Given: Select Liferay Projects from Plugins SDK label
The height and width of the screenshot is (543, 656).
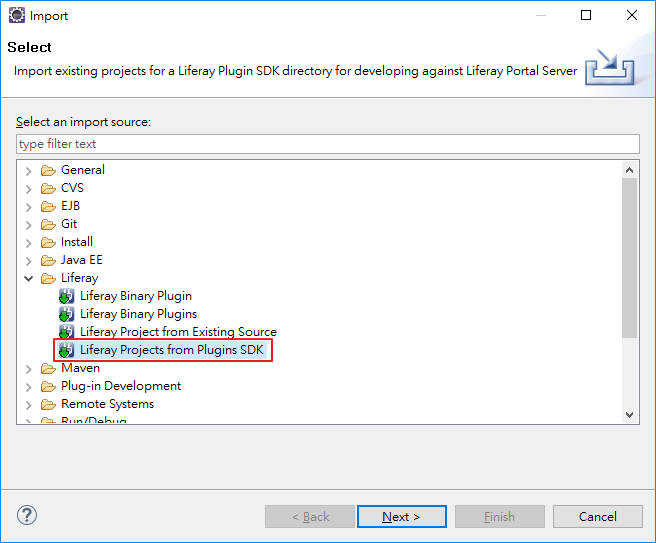Looking at the screenshot, I should [x=172, y=350].
